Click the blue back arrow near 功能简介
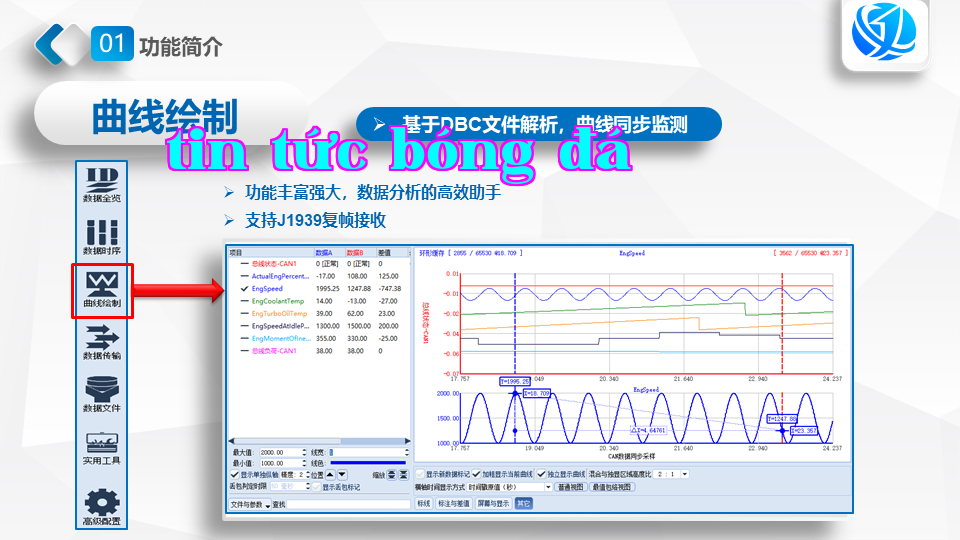The width and height of the screenshot is (960, 540). click(x=50, y=44)
